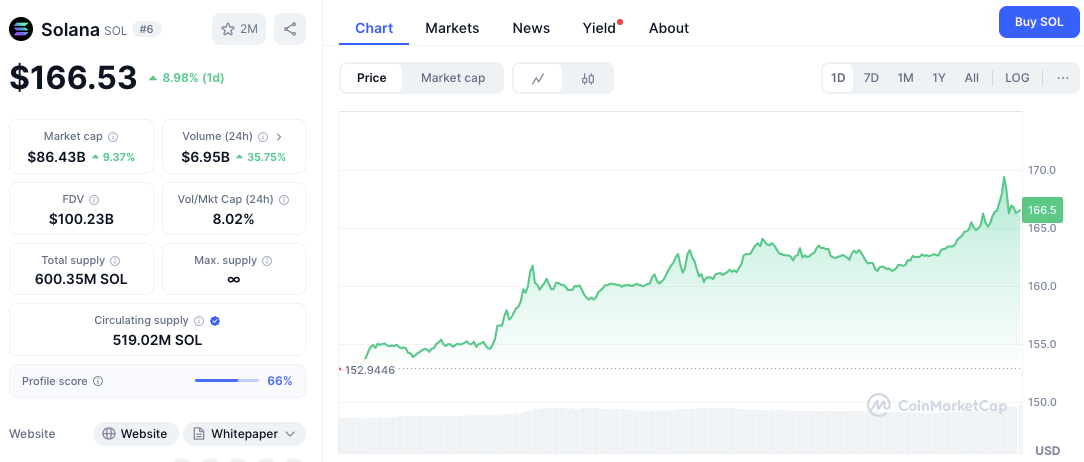Open the Yield tab

(x=599, y=28)
